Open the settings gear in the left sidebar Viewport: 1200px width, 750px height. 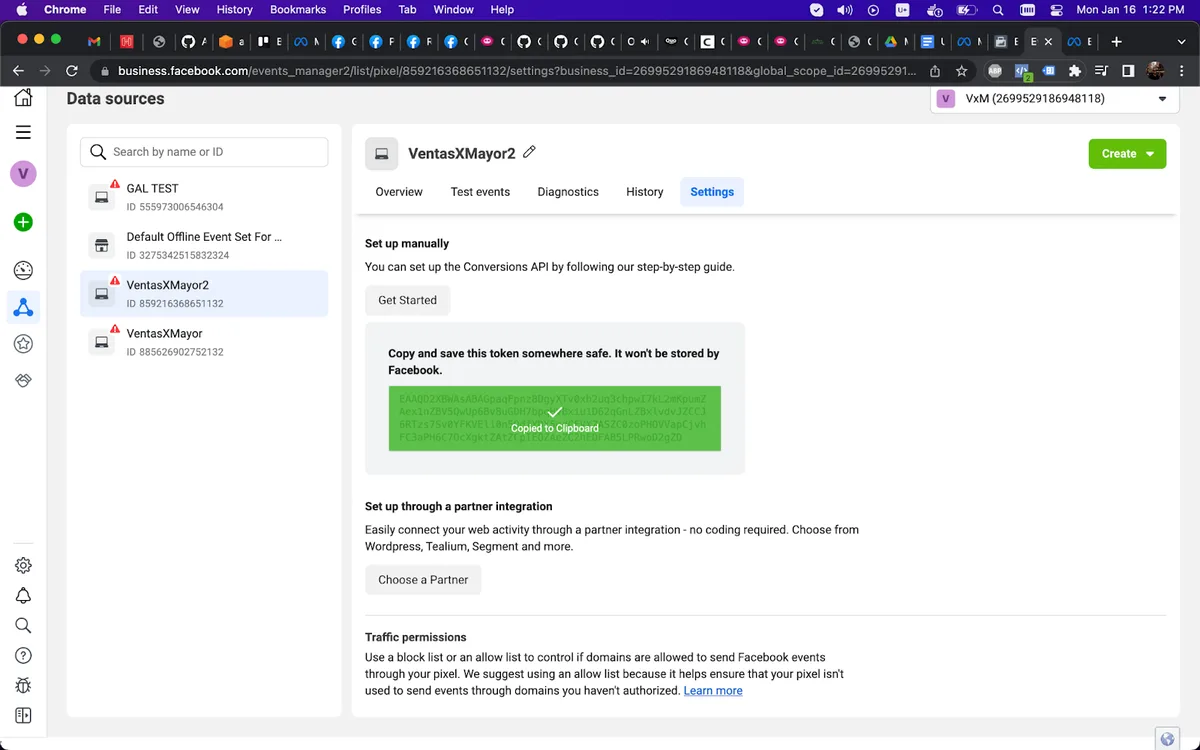coord(23,565)
